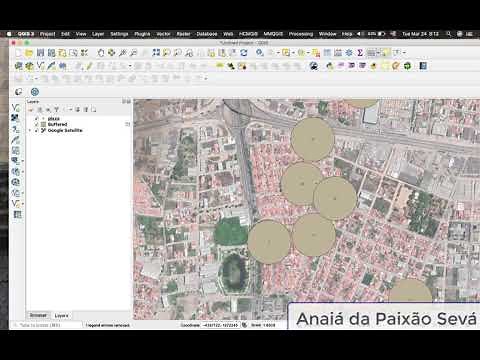Select the praca layer name
The width and height of the screenshot is (480, 360).
[x=53, y=119]
